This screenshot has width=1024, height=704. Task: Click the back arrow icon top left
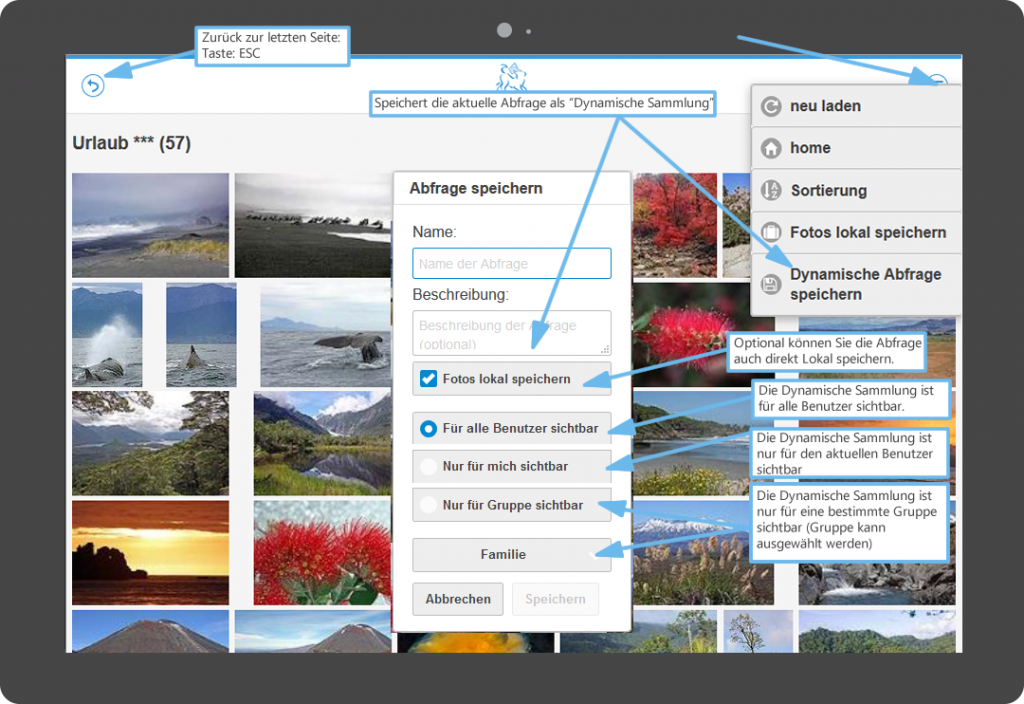click(x=92, y=86)
